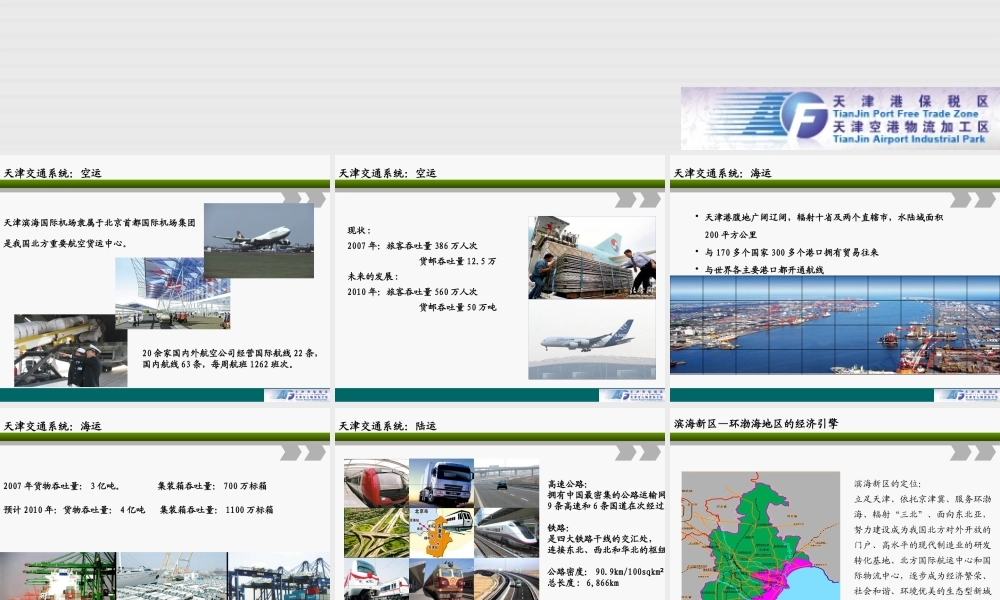Screen dimensions: 1000x600
Task: Click the text 国内航线63条, 每周航班1262班次
Action: [218, 364]
